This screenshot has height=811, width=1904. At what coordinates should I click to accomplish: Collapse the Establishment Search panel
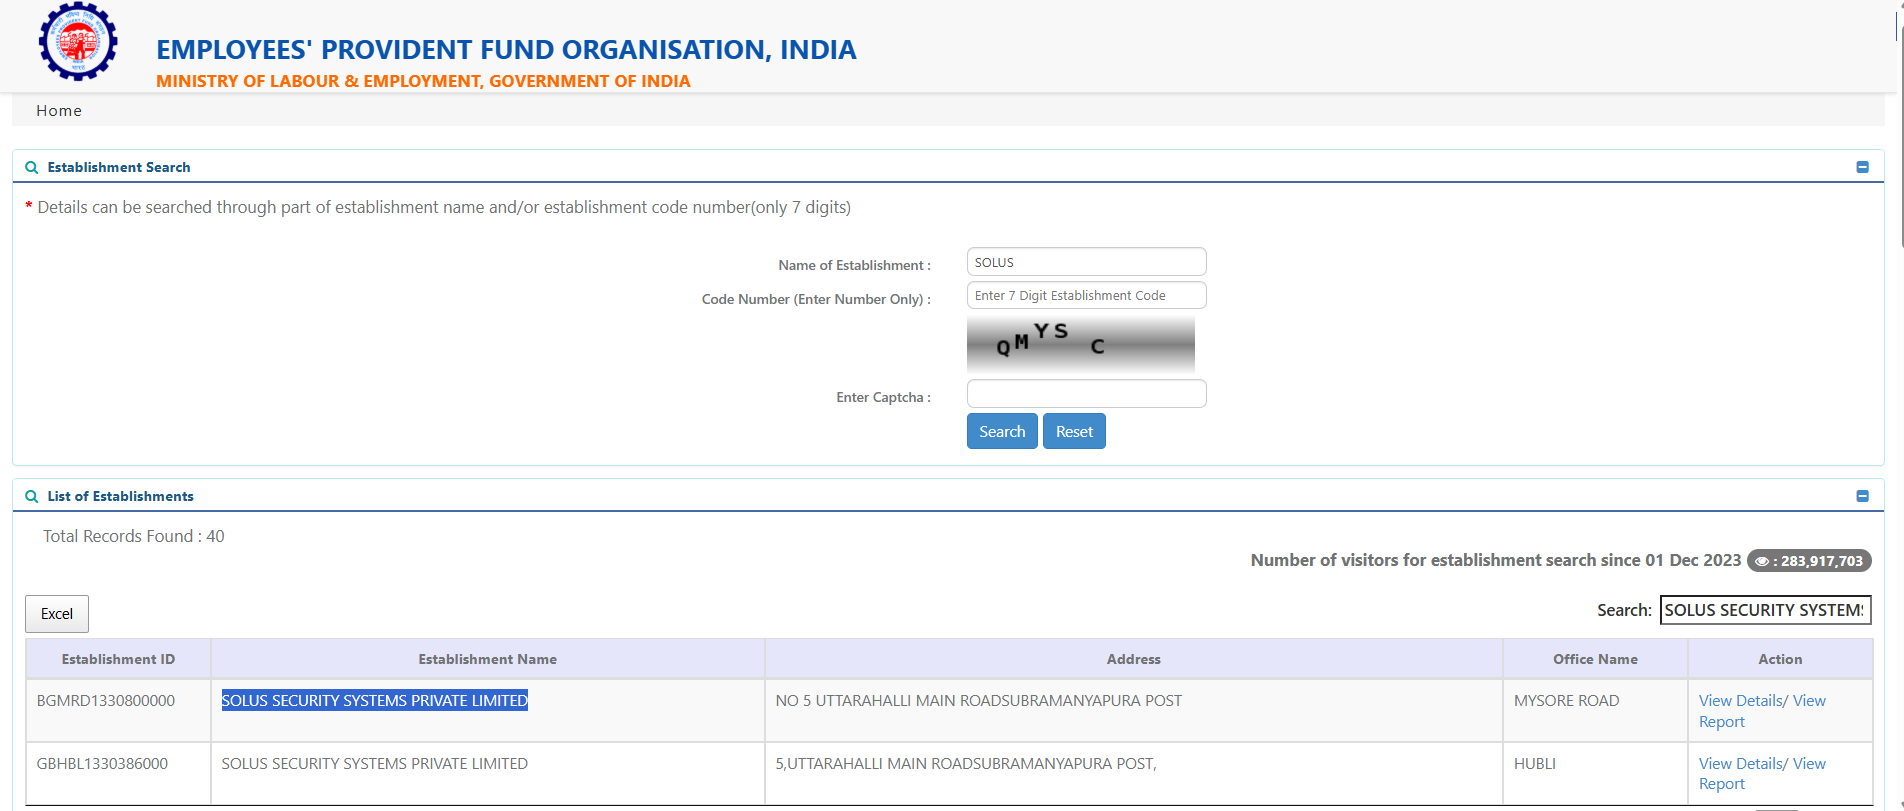1862,167
